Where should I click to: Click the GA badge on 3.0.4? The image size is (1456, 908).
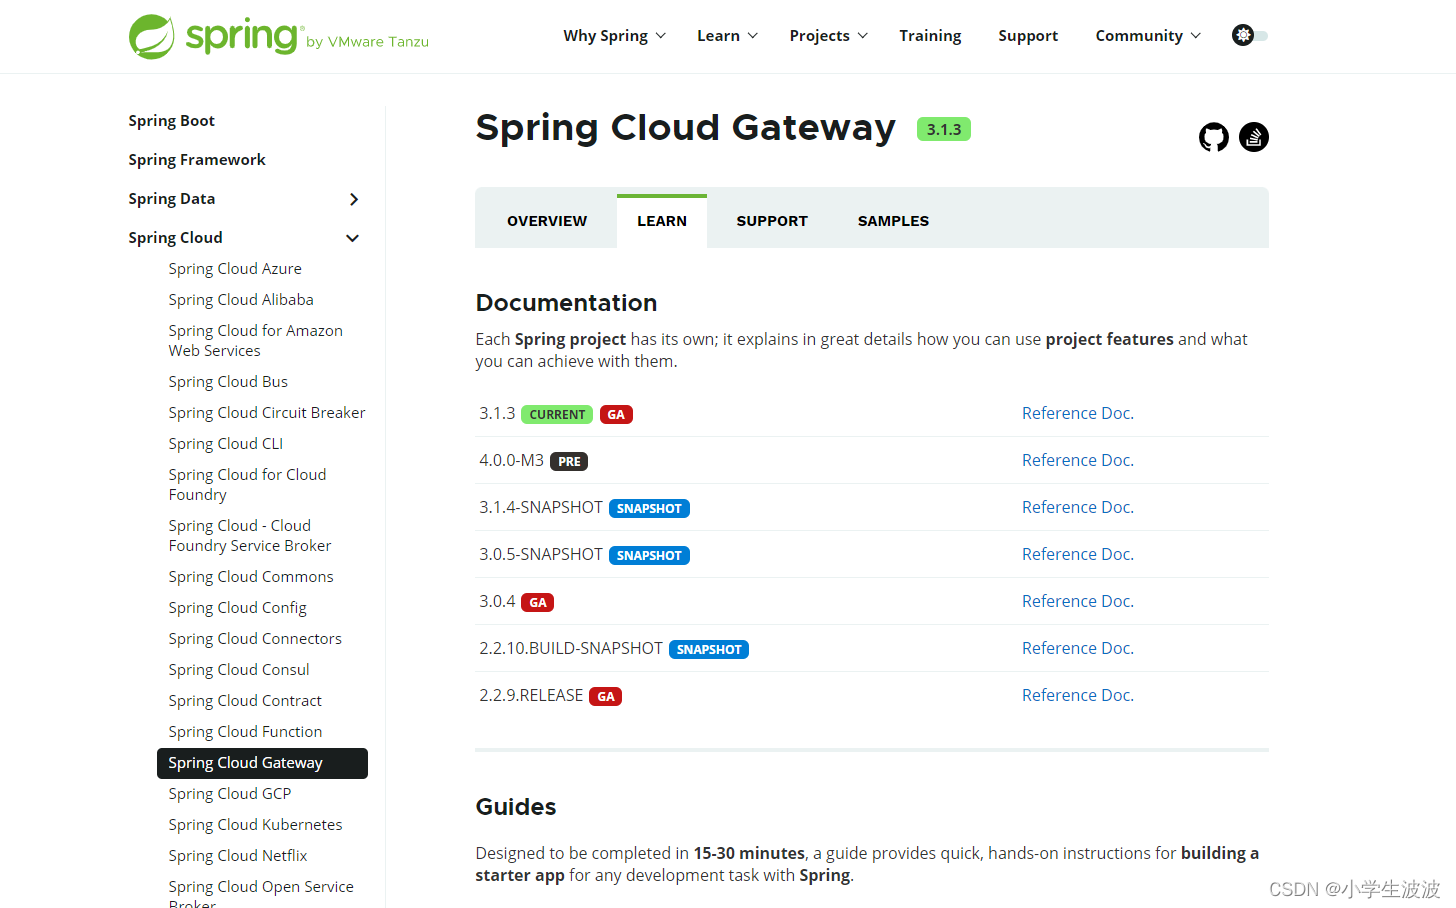tap(538, 602)
